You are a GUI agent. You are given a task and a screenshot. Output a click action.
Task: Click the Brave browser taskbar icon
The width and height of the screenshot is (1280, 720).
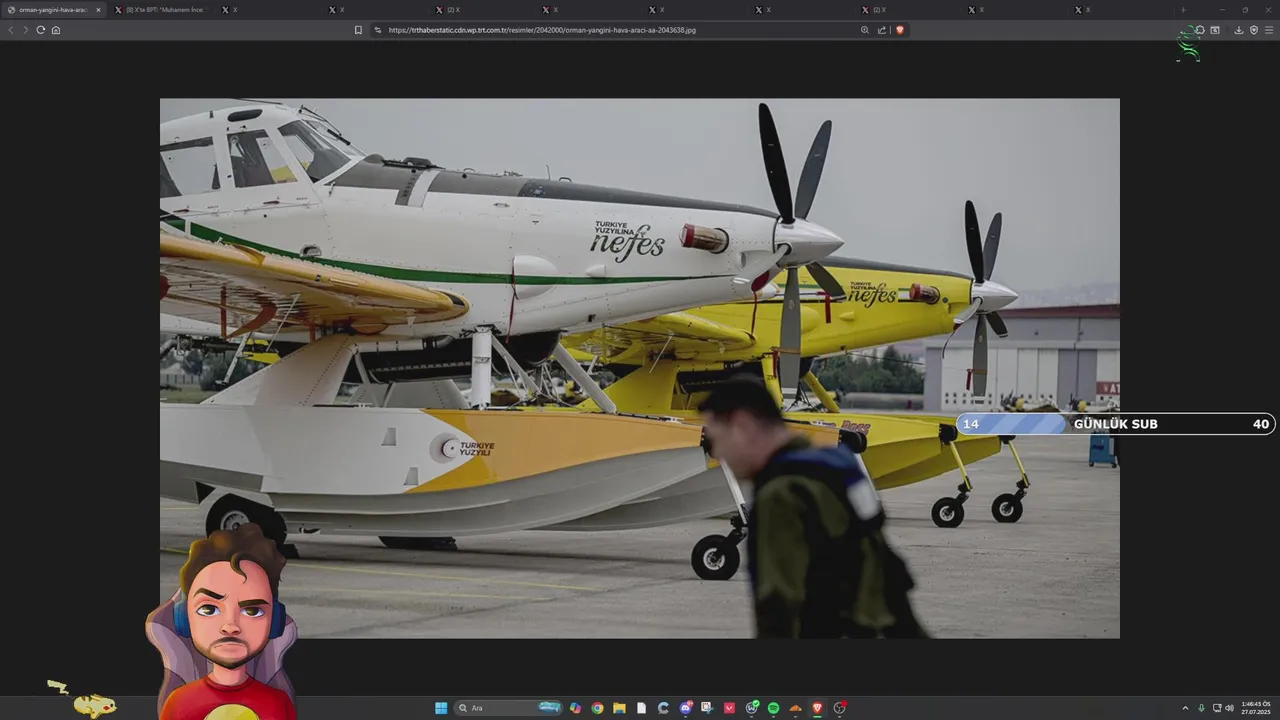818,708
